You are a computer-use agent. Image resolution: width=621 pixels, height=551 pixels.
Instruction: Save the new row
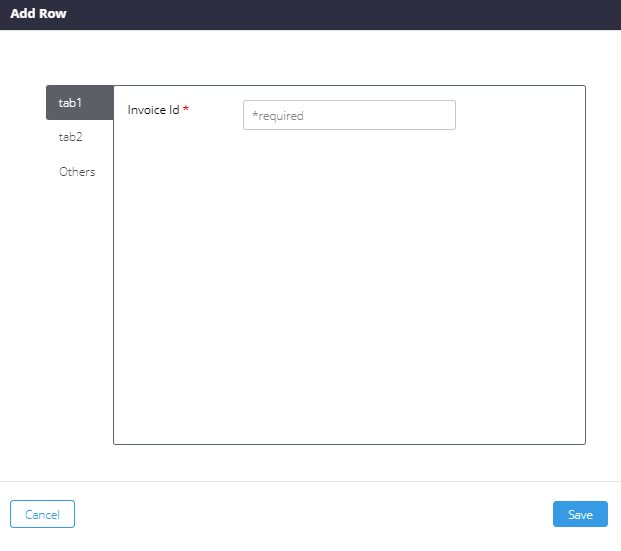tap(580, 514)
